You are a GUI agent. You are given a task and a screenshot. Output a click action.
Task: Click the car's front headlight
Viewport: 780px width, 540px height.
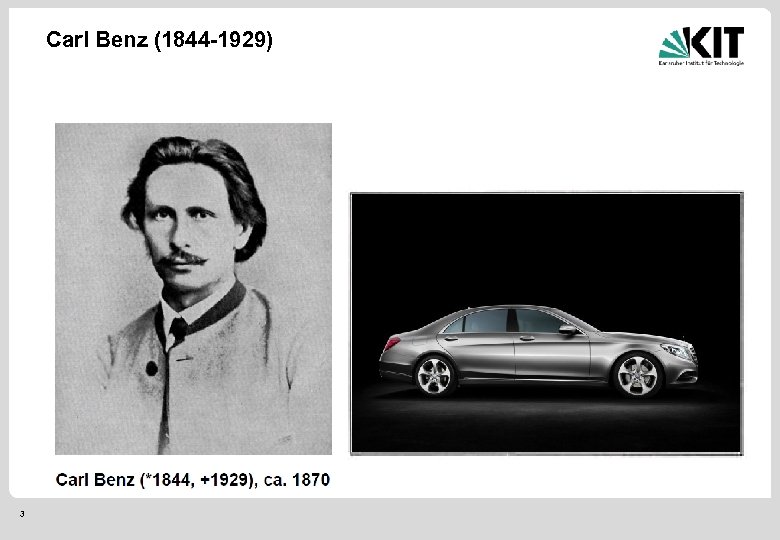tap(678, 351)
